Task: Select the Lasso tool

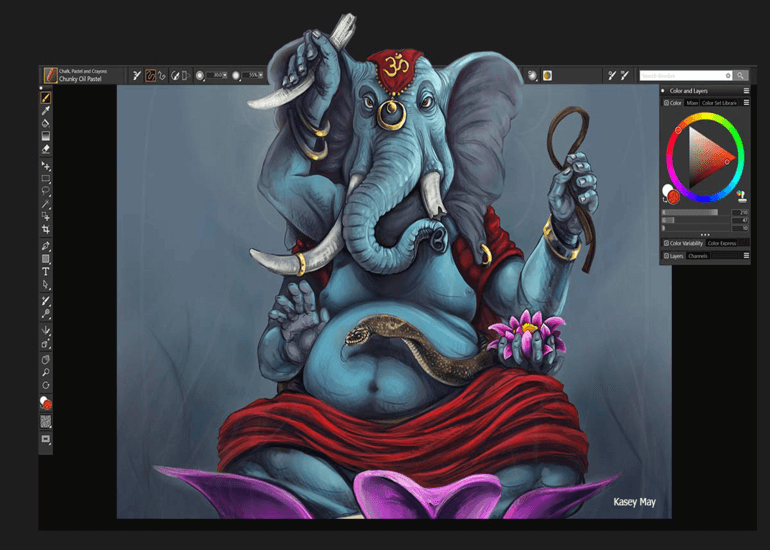Action: 46,190
